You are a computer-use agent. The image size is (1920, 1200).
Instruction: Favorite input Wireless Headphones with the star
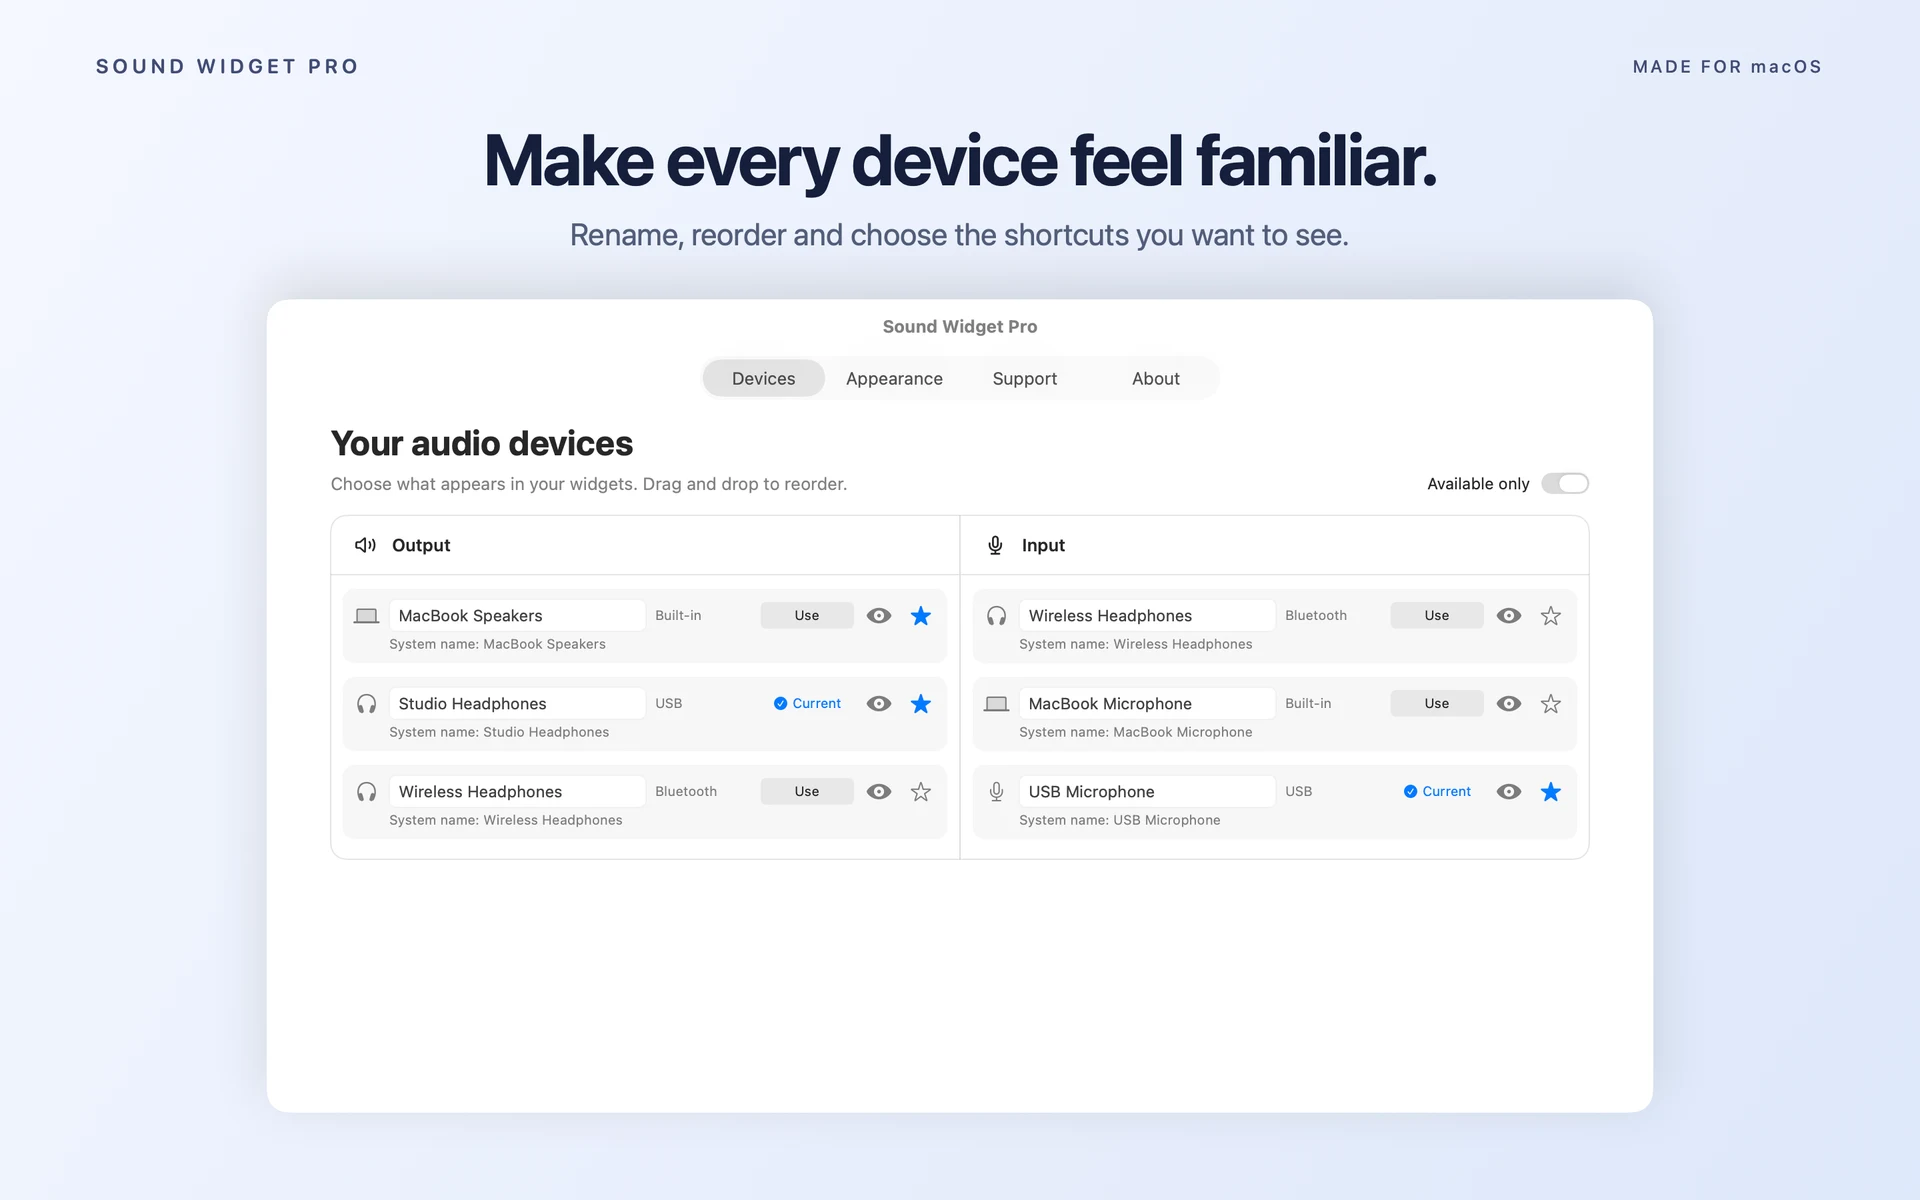(1551, 616)
